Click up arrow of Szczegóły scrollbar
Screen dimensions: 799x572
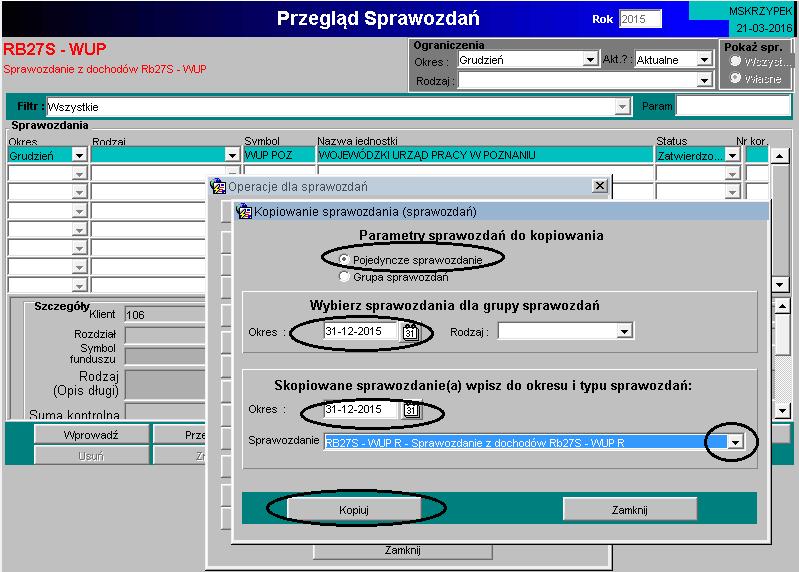(782, 306)
